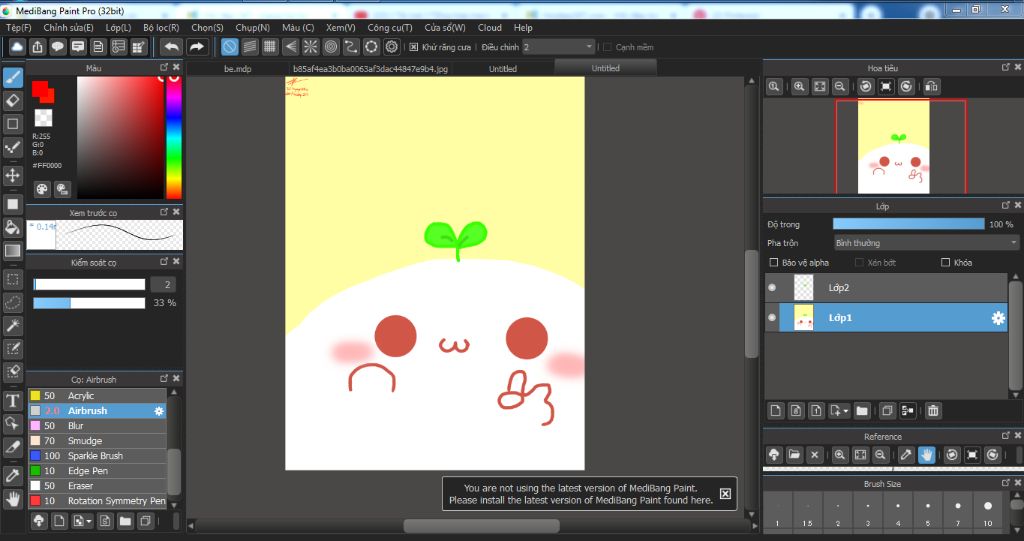The image size is (1024, 541).
Task: Select the Hand pan tool in left toolbar
Action: tap(12, 499)
